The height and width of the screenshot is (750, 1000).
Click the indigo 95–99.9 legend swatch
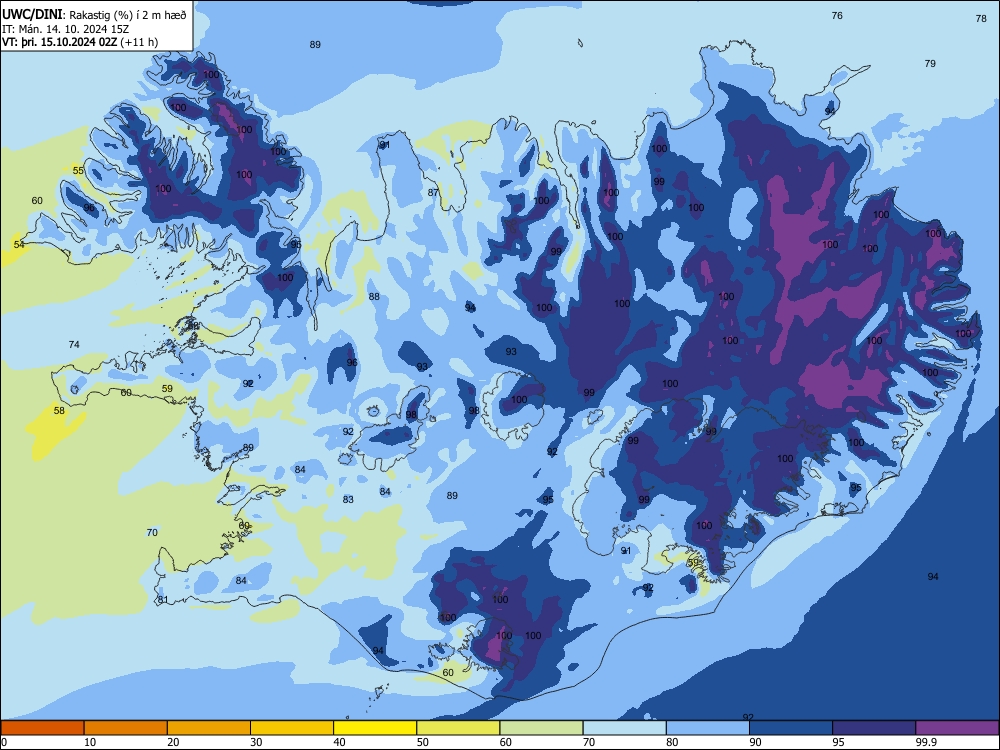pos(874,728)
